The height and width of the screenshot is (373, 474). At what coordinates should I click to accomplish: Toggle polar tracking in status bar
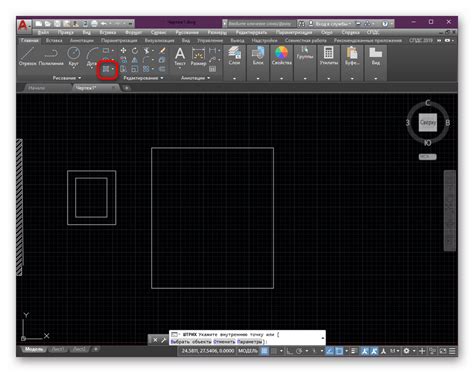(x=299, y=351)
